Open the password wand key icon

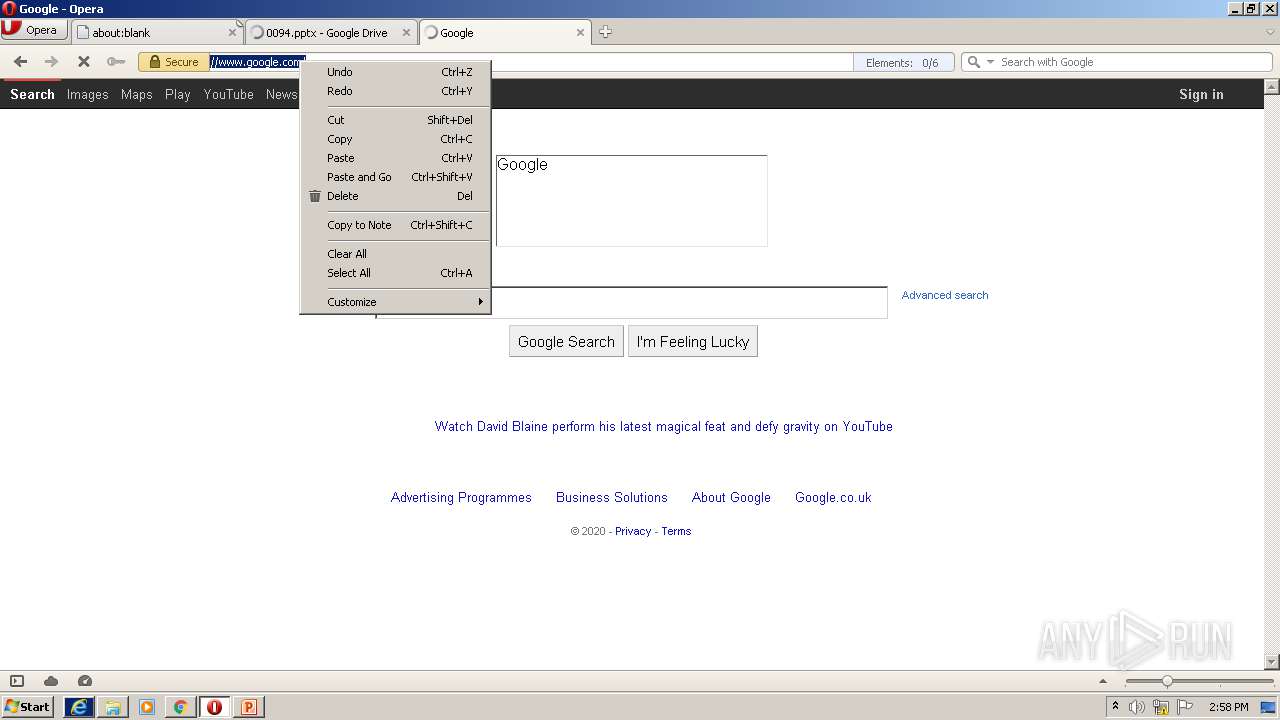click(116, 62)
